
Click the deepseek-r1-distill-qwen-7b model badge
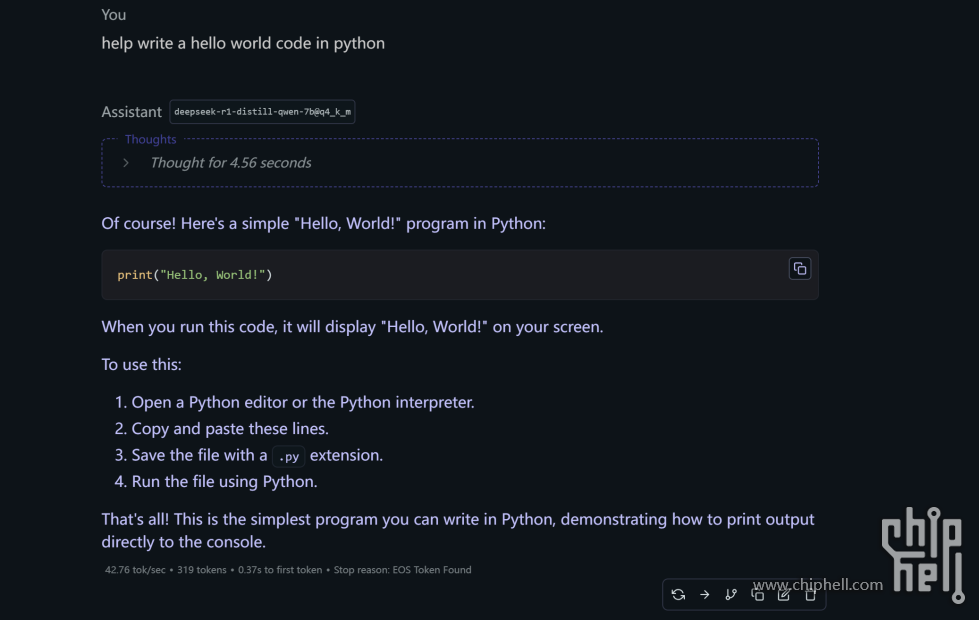[262, 112]
